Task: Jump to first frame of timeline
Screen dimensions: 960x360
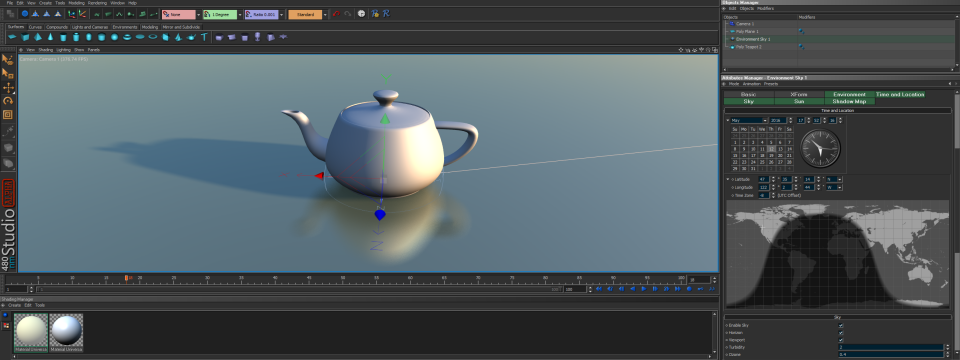Action: tap(599, 289)
